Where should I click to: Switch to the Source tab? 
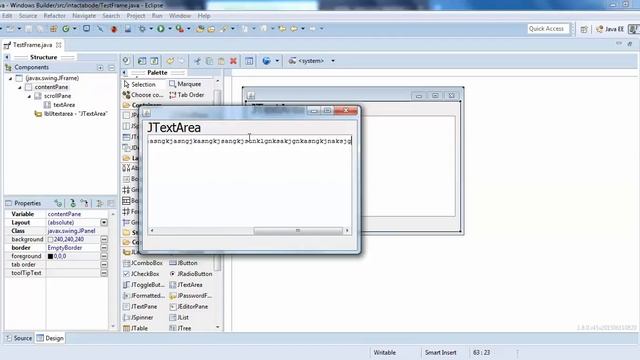pyautogui.click(x=19, y=338)
